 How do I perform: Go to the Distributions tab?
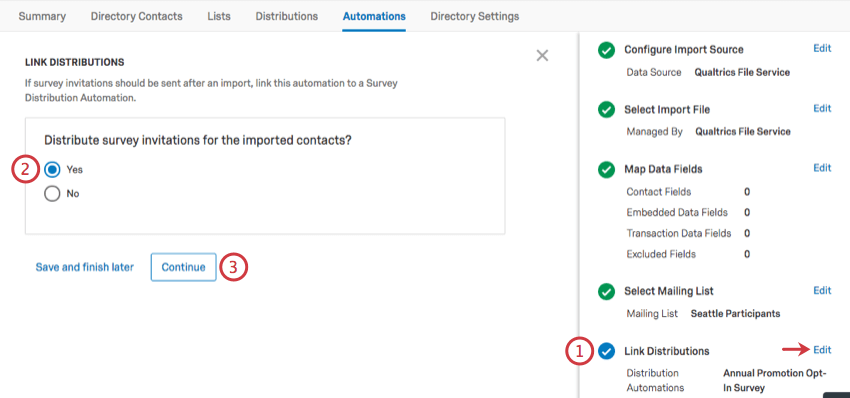287,16
